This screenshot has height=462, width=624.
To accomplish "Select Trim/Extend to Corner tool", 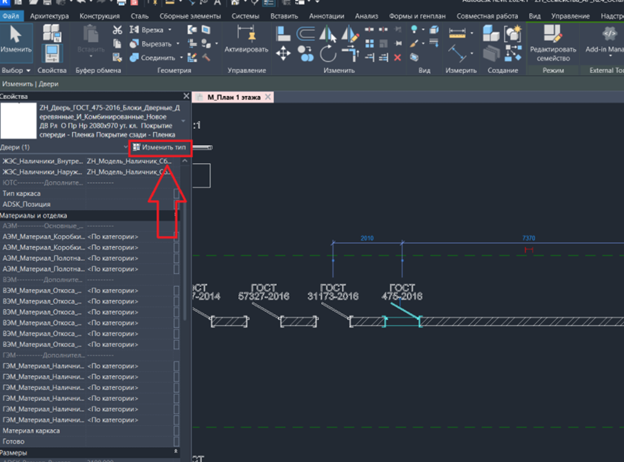I will (350, 53).
